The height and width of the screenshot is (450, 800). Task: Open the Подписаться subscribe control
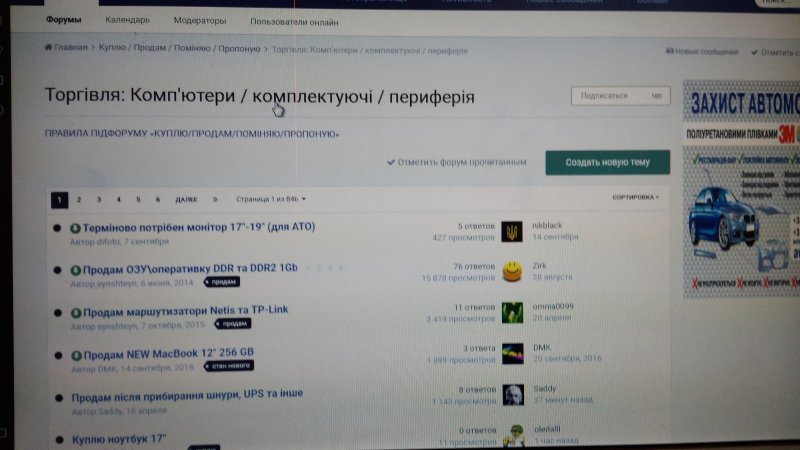pos(620,96)
